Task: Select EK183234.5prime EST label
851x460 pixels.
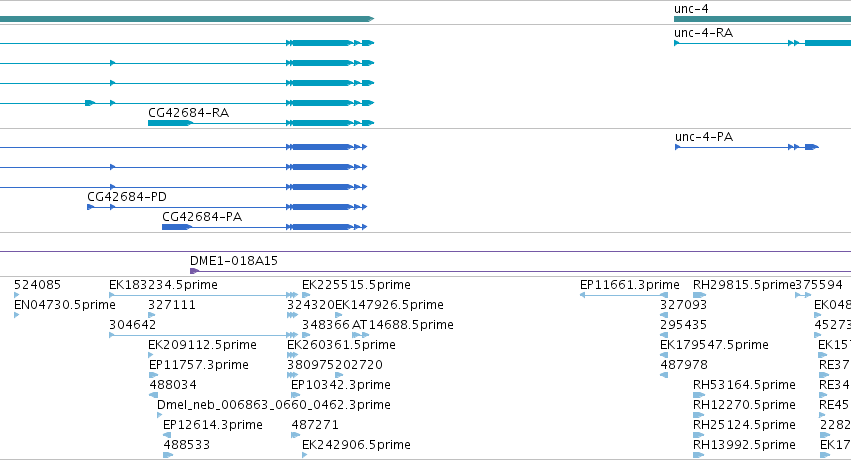Action: click(x=163, y=285)
